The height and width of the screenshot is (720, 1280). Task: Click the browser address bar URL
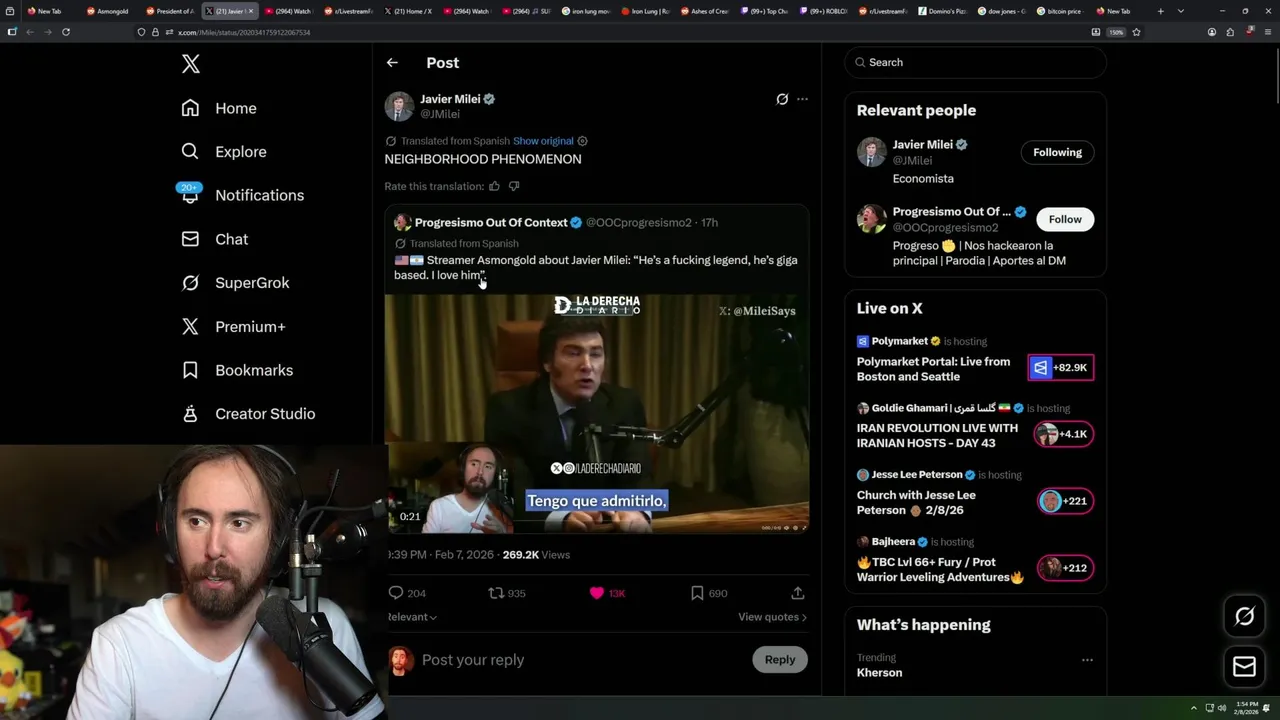coord(244,32)
